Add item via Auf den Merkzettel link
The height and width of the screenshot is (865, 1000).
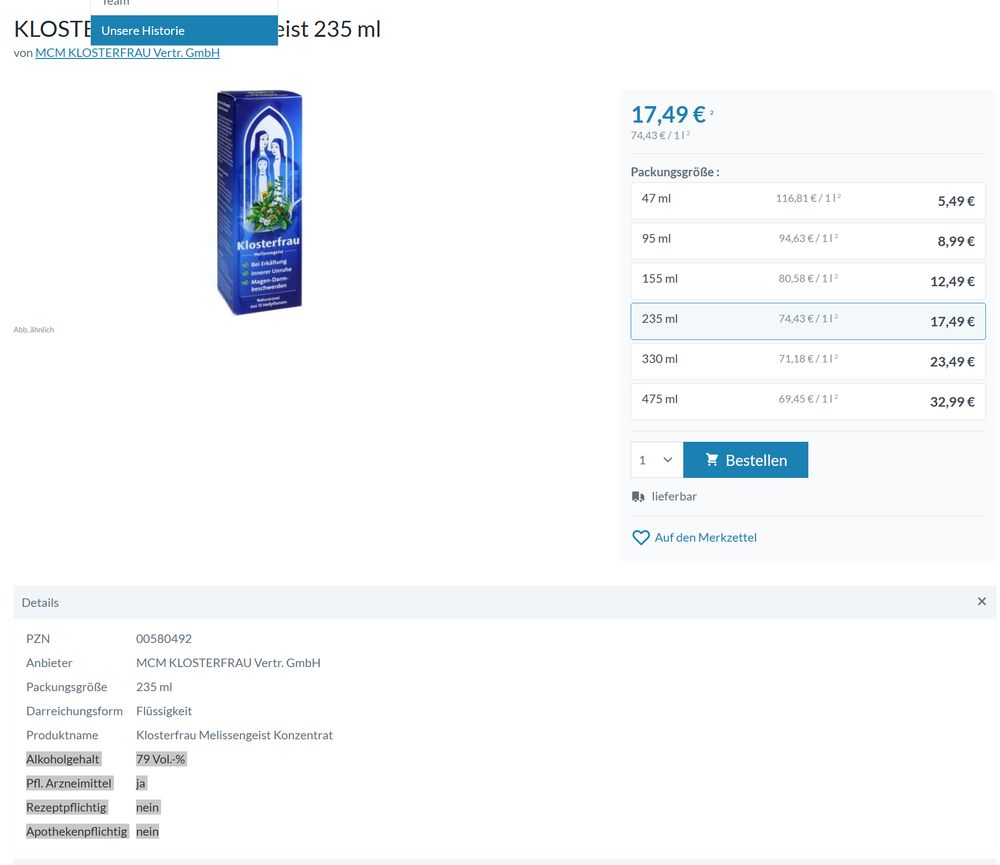click(x=705, y=538)
